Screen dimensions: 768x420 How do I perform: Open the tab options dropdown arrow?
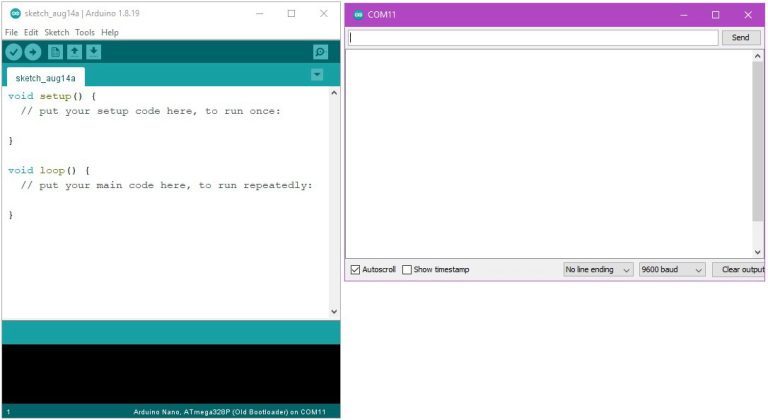(317, 75)
